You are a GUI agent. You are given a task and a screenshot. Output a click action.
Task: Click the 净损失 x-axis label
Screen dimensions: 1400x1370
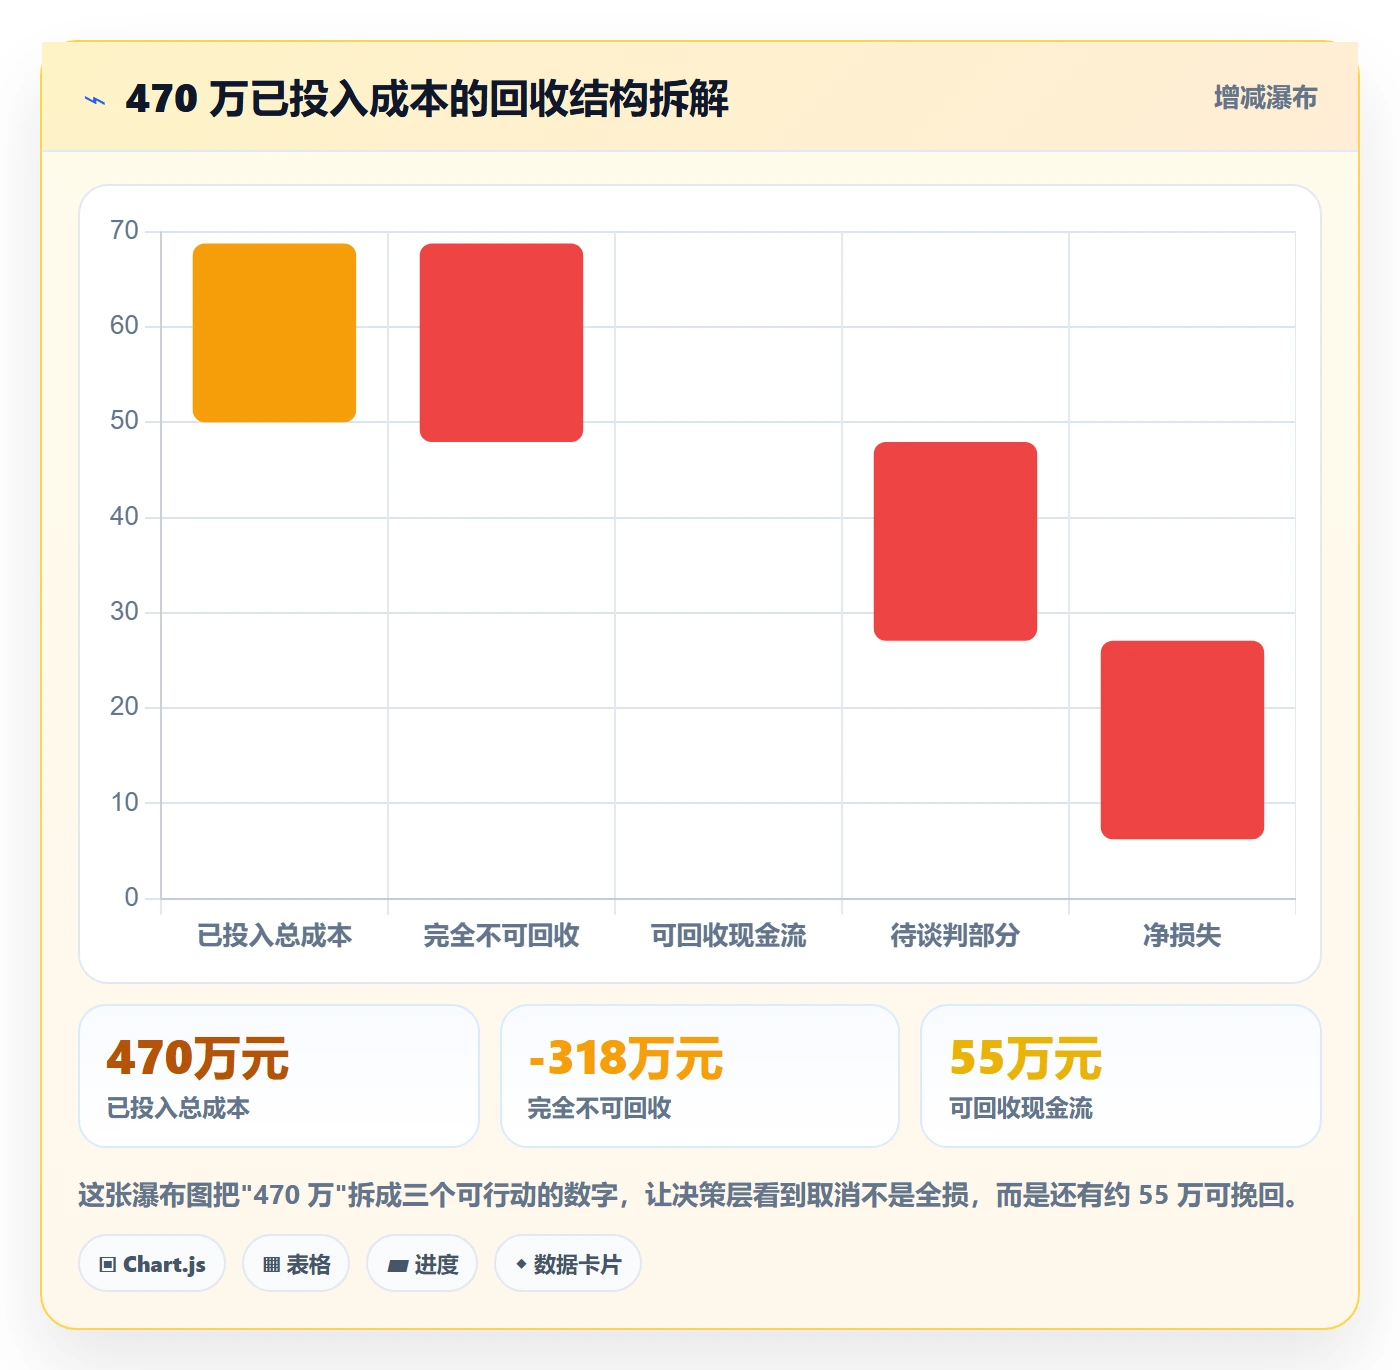point(1182,935)
